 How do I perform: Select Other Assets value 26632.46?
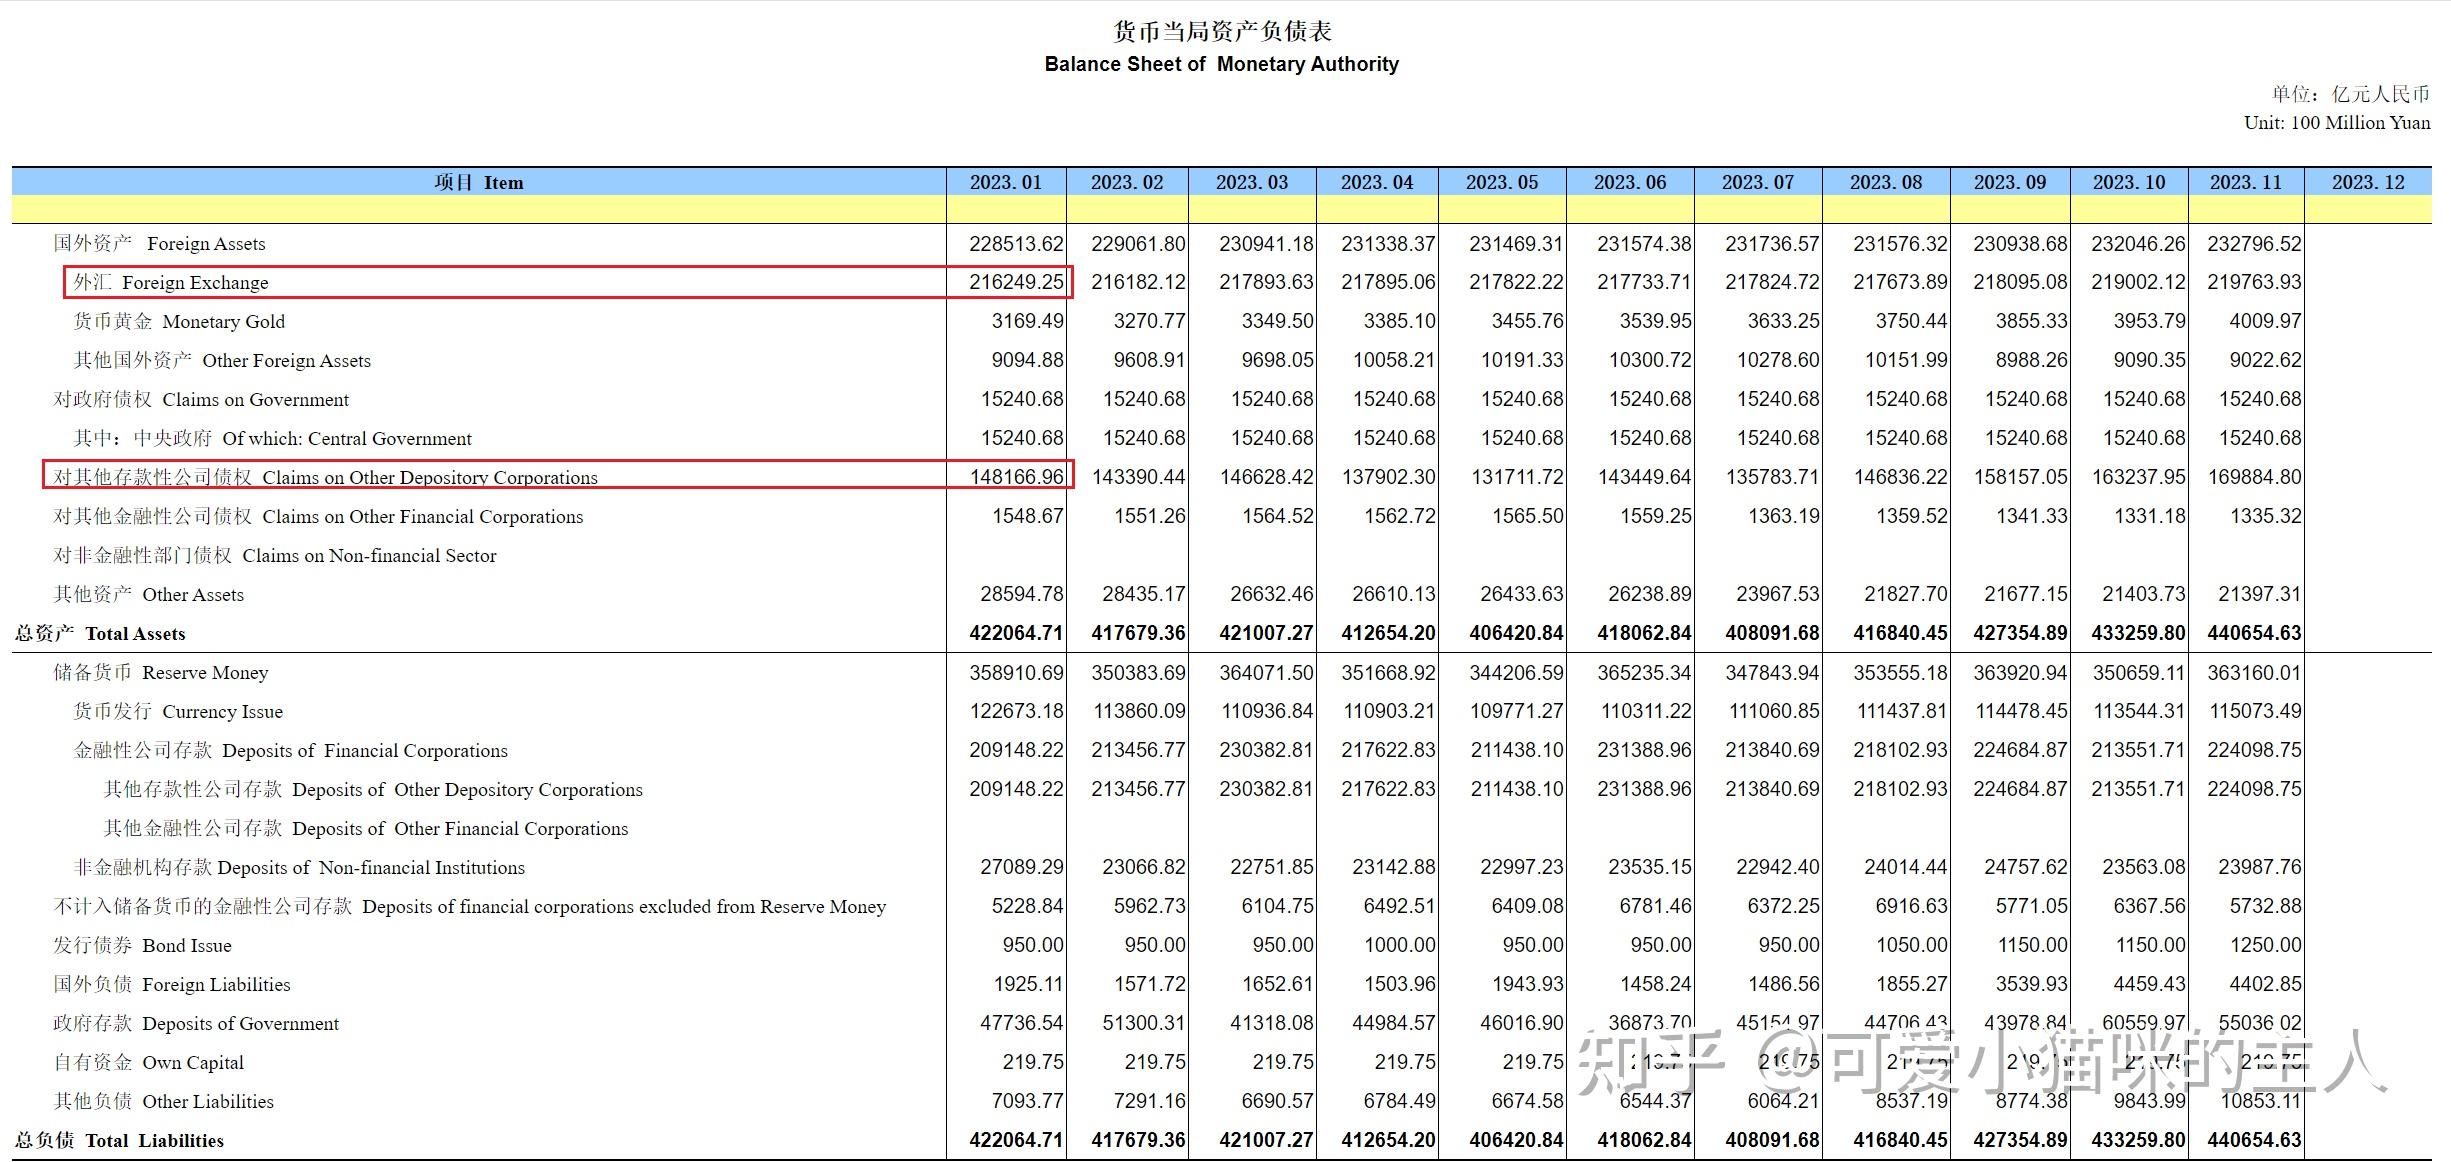(x=1271, y=594)
